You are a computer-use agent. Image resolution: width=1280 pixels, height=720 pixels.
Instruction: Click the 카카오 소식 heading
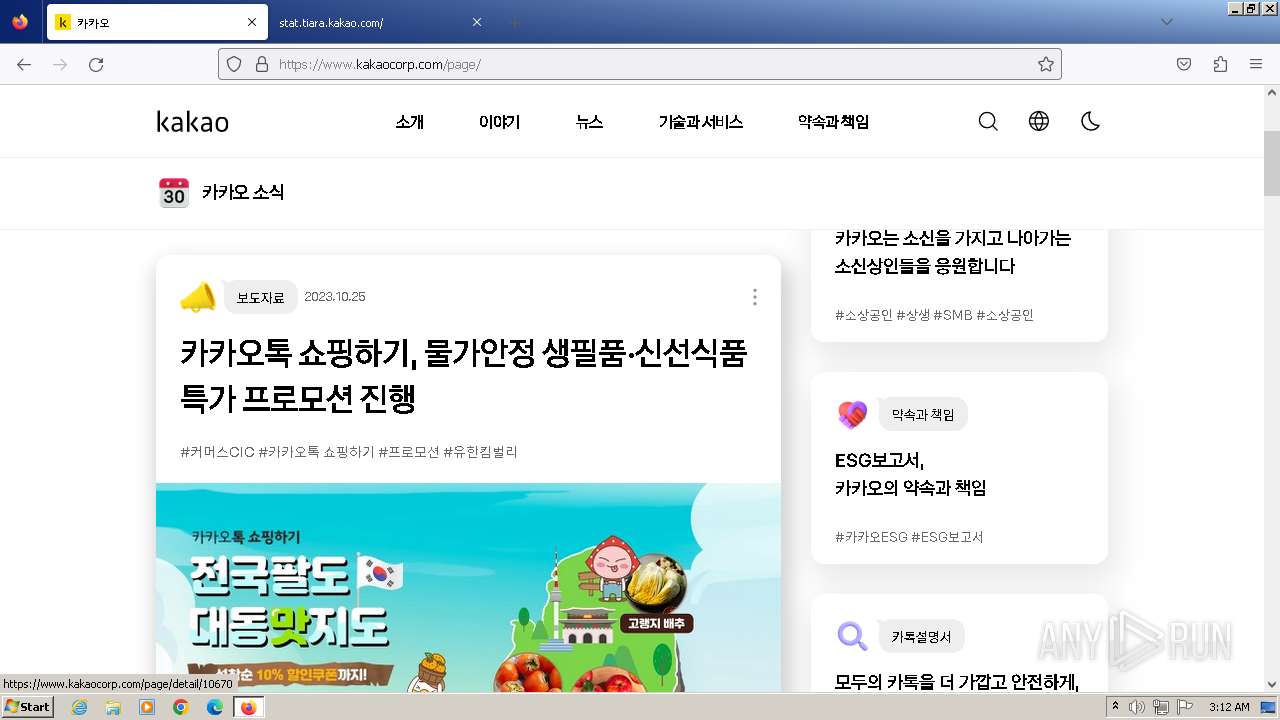243,192
